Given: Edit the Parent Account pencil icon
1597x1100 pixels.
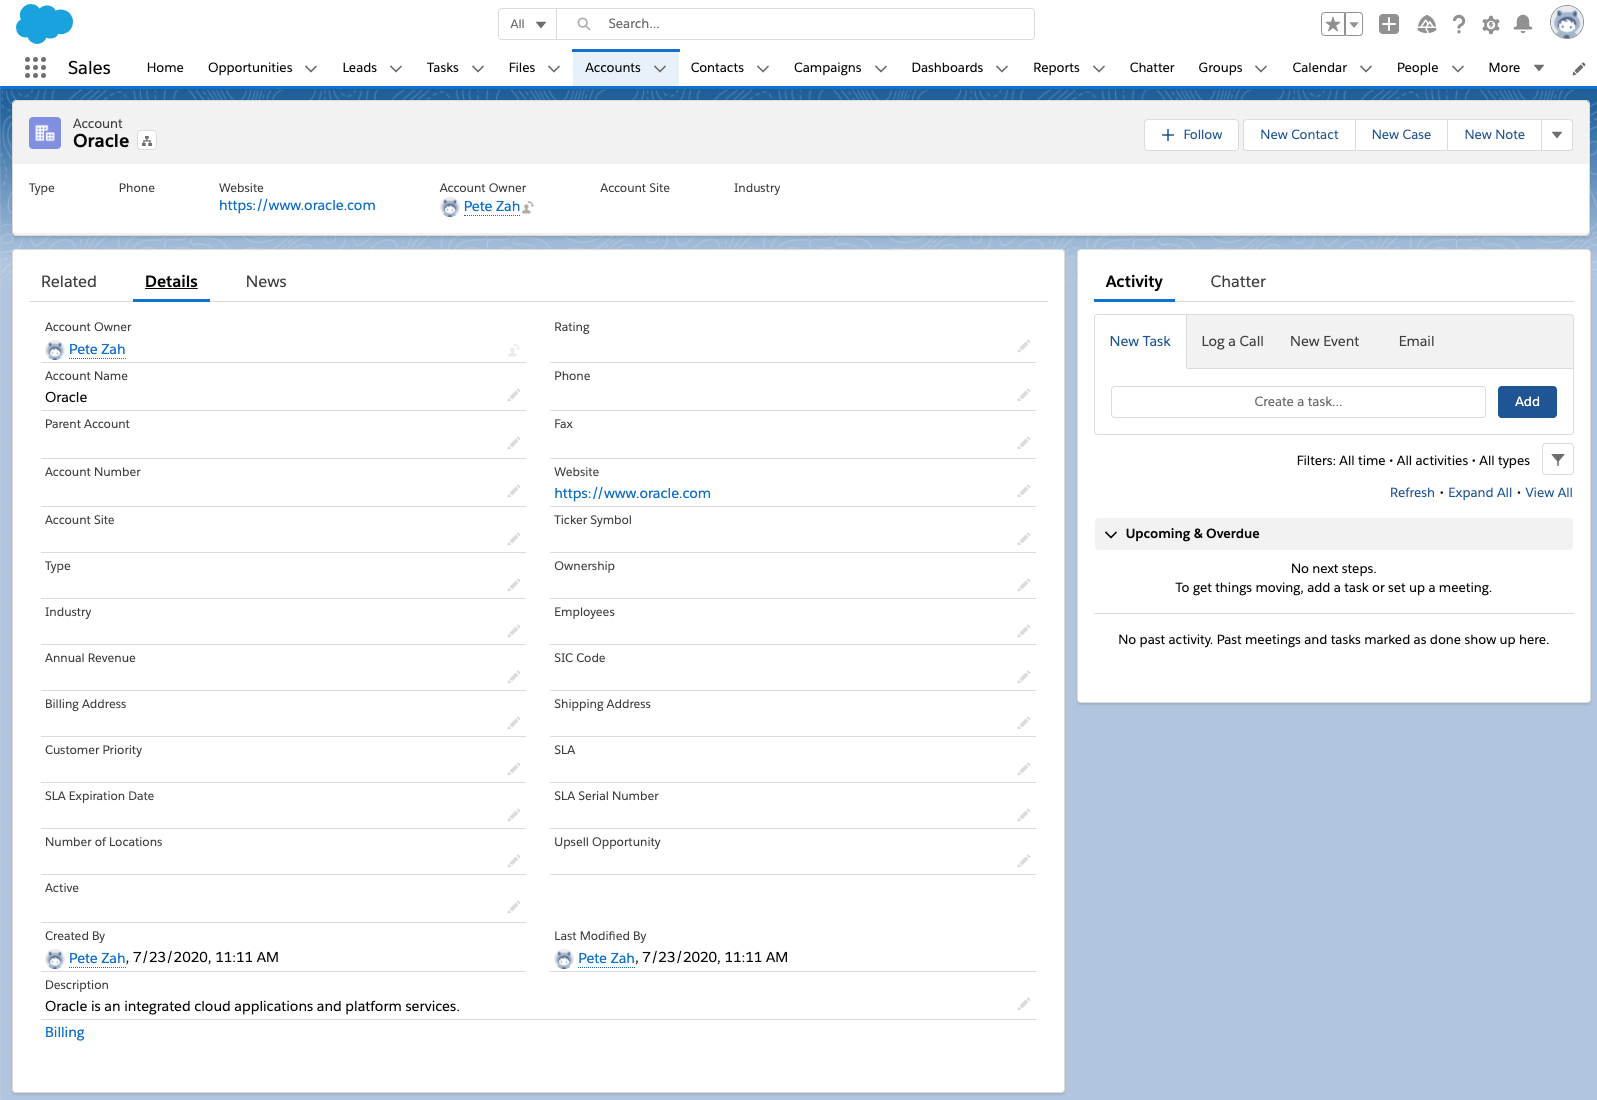Looking at the screenshot, I should click(513, 443).
